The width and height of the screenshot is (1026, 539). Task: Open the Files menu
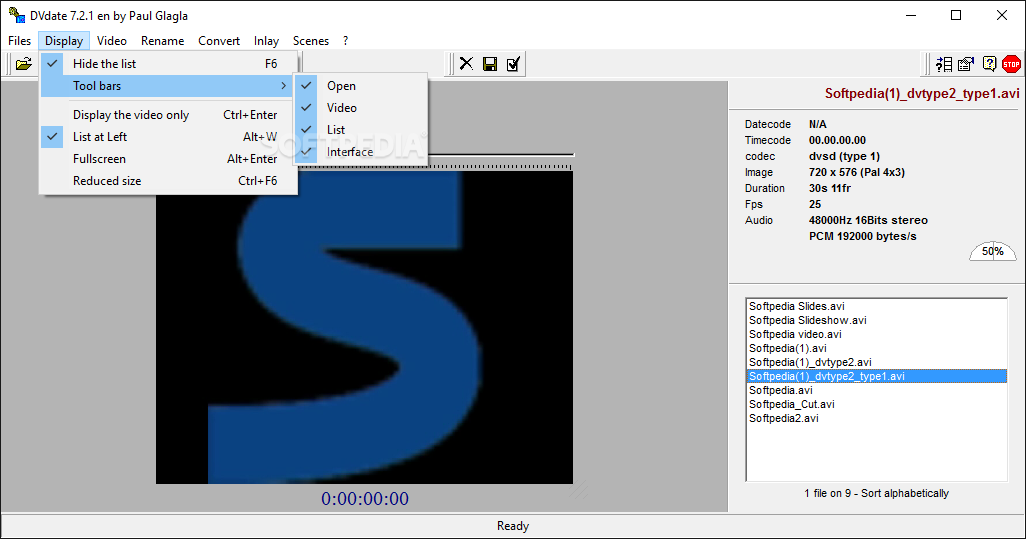tap(20, 41)
